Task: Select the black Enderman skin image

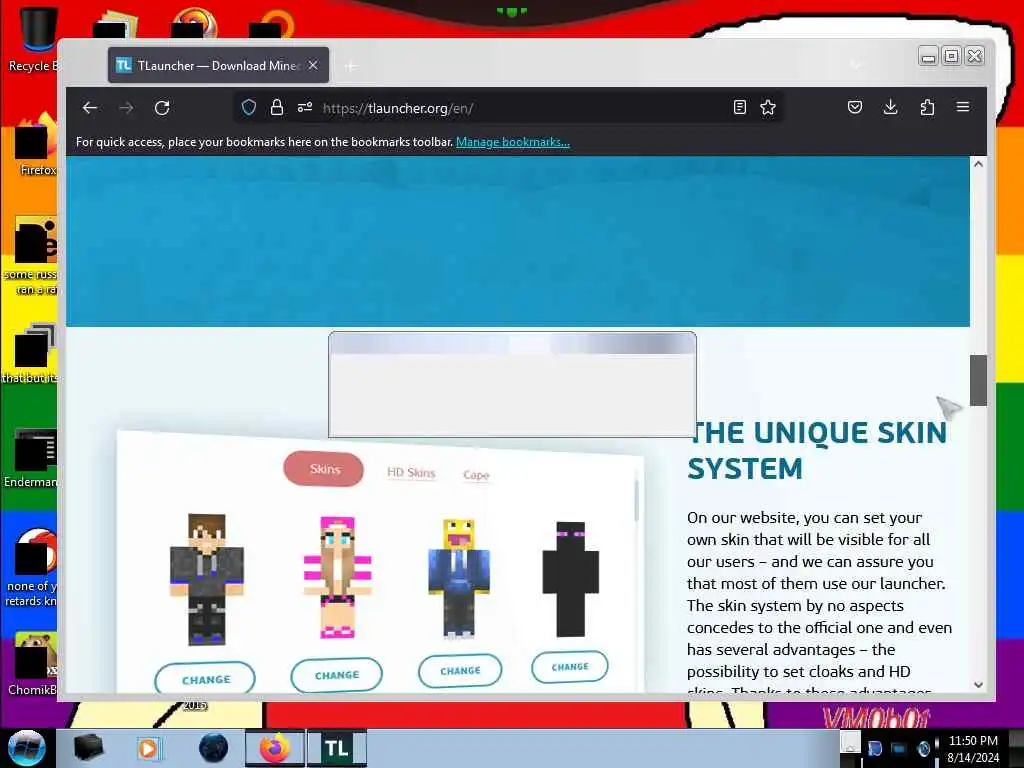Action: 570,579
